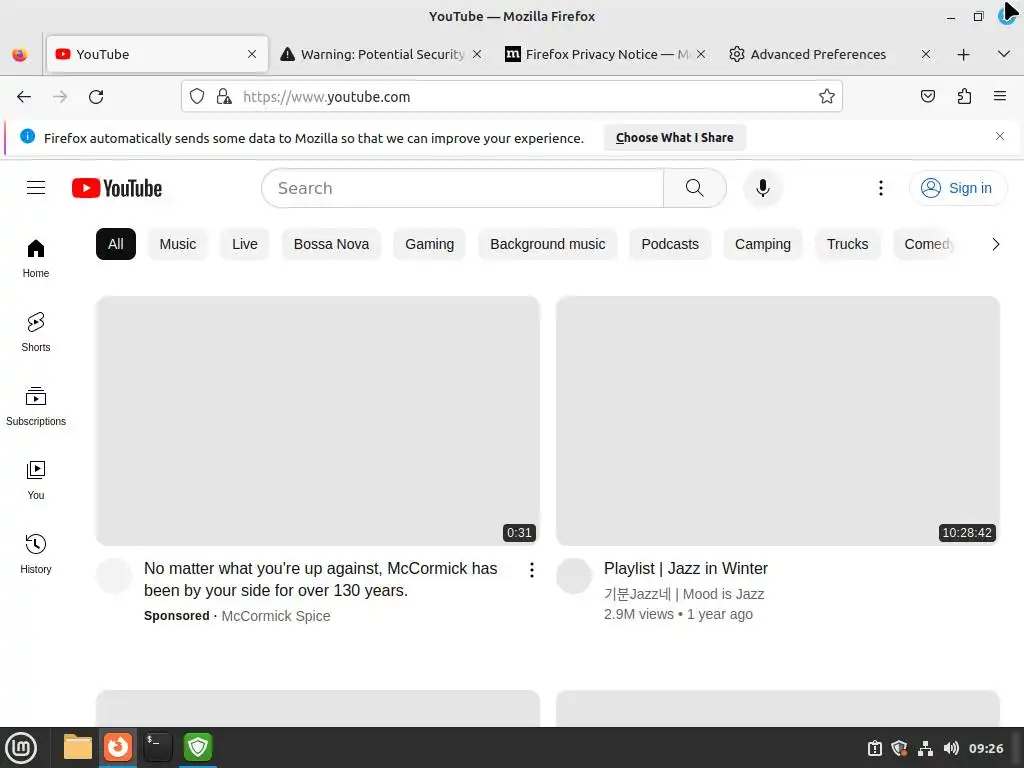The image size is (1024, 768).
Task: Filter by Bossa Nova chip
Action: click(331, 244)
